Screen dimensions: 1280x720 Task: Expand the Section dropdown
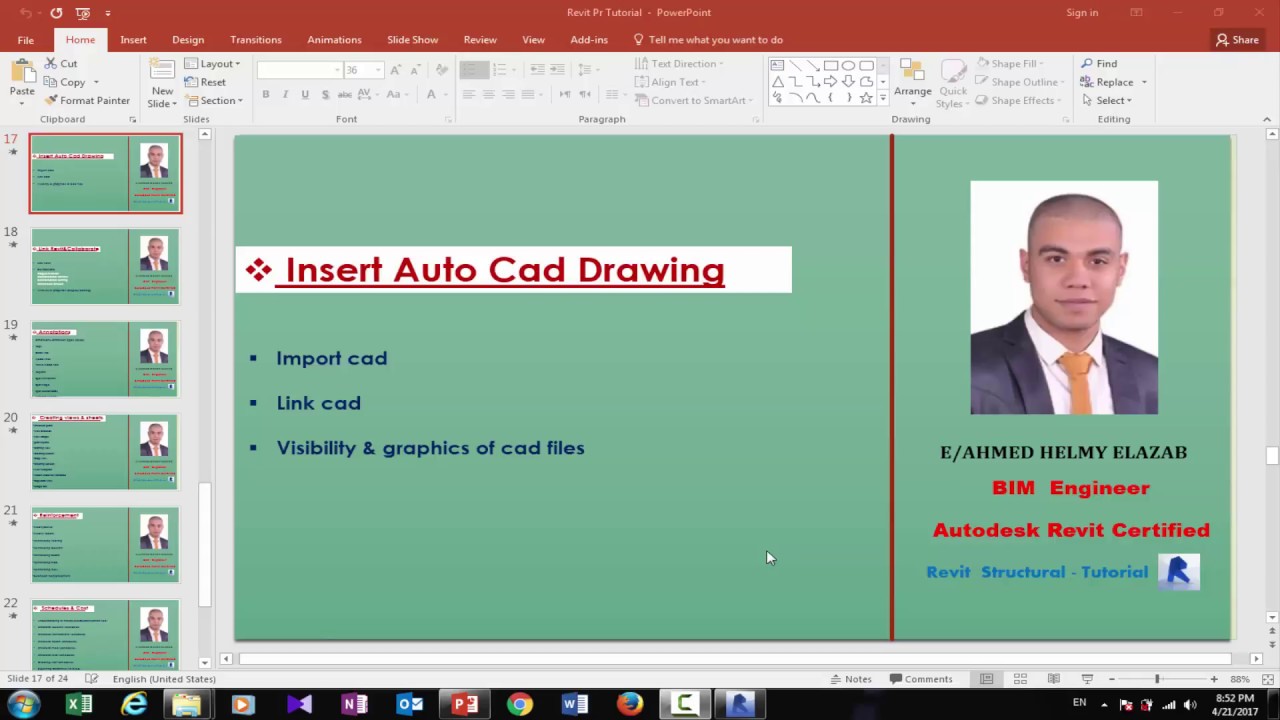[x=213, y=101]
